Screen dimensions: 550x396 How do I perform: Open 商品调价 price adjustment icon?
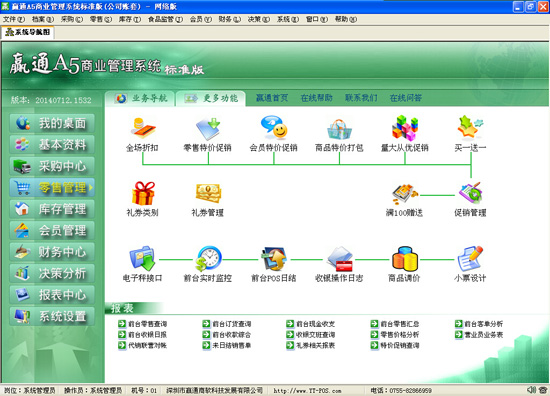tap(405, 259)
